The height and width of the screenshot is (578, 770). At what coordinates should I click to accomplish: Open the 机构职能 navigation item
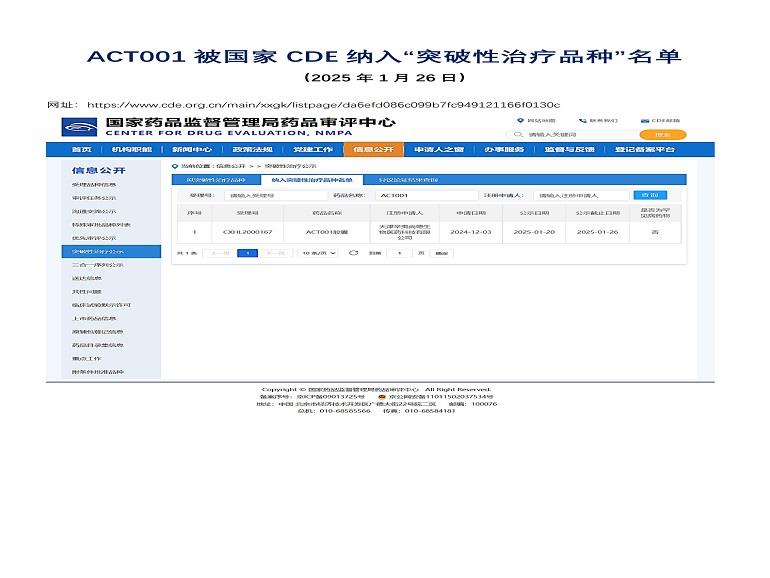point(132,149)
